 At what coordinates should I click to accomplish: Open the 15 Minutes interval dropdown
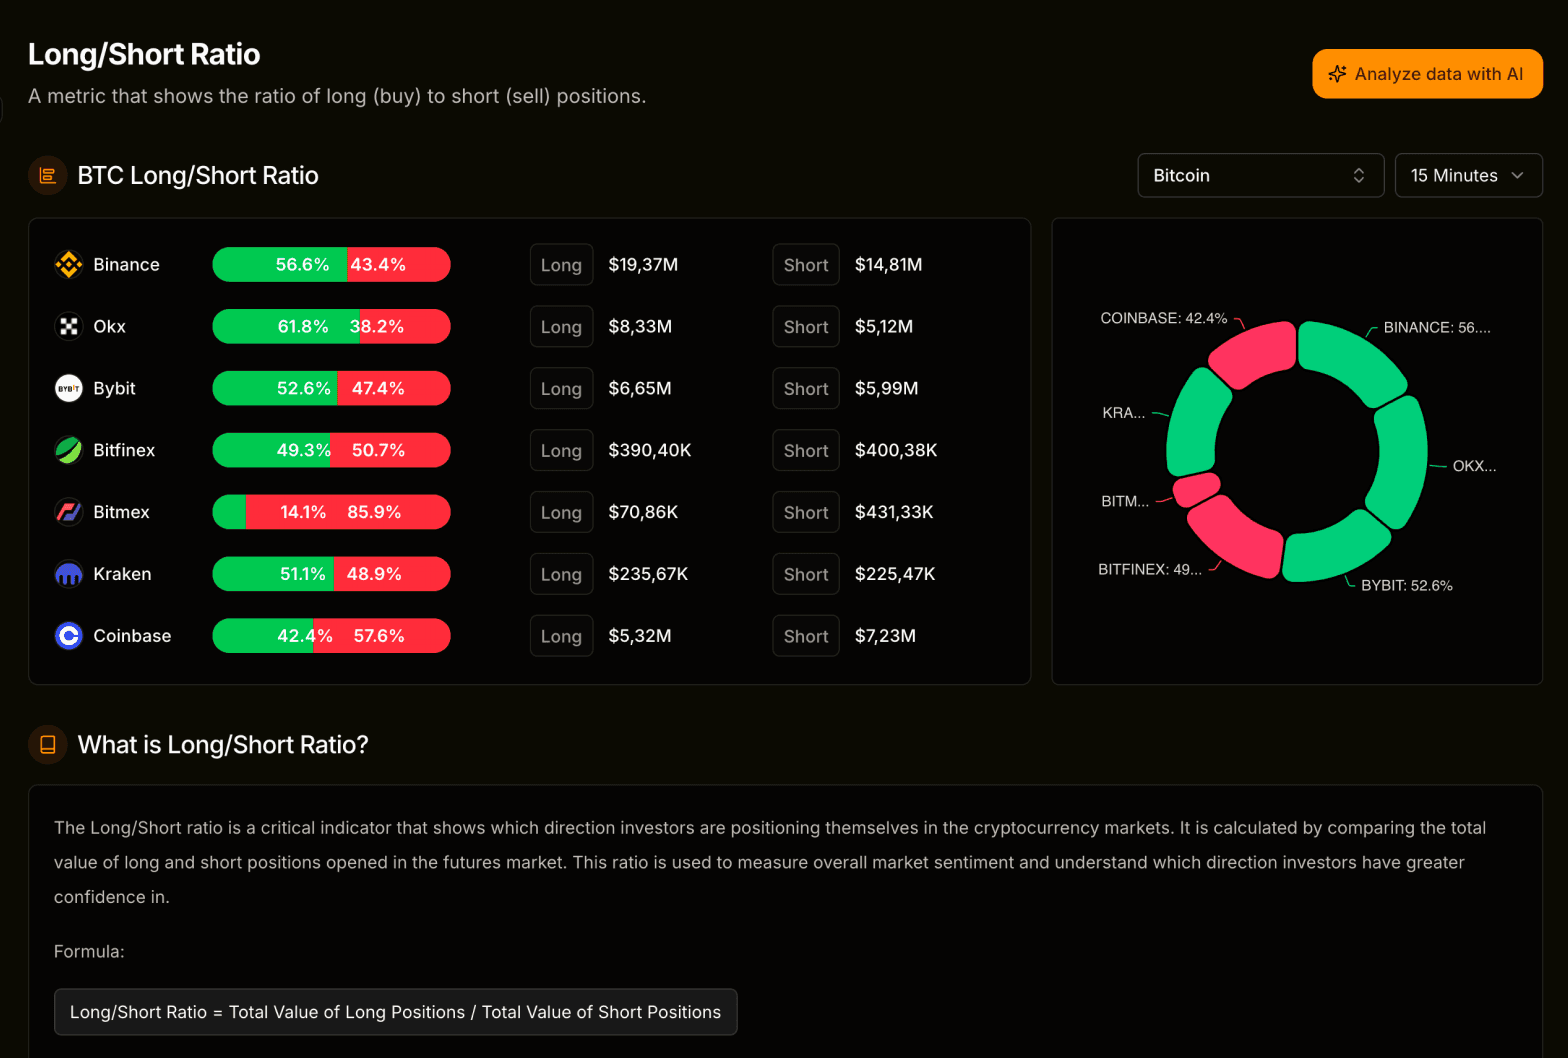1468,175
